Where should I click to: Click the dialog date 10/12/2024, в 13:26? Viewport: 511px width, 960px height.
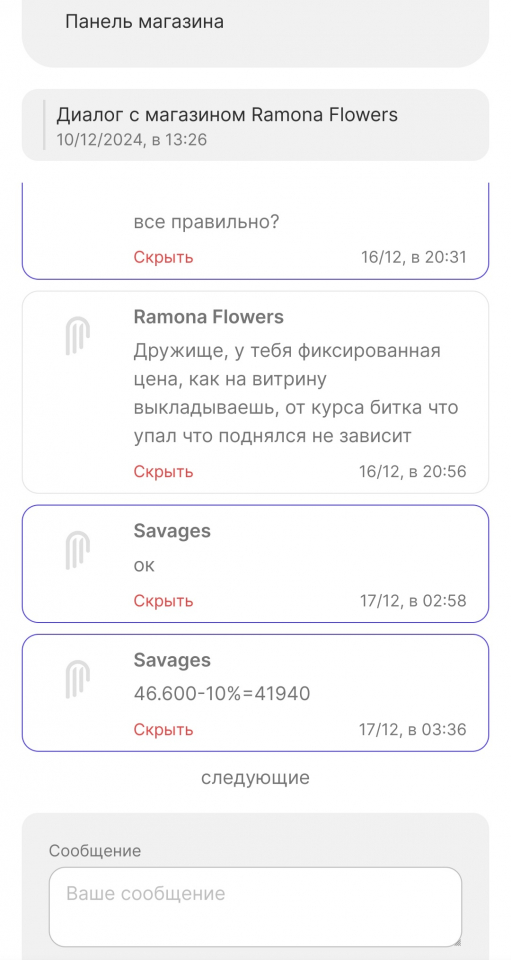pyautogui.click(x=132, y=140)
